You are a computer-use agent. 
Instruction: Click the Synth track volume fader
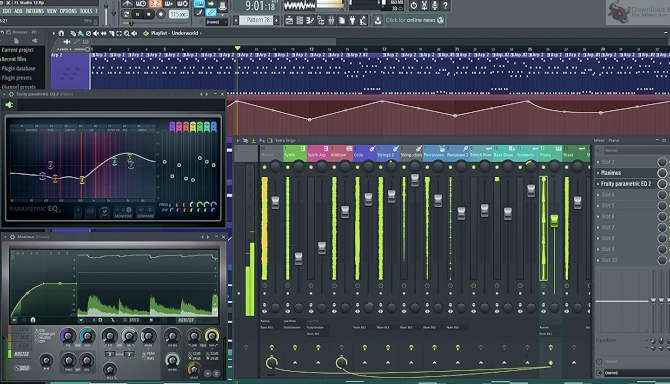(299, 258)
